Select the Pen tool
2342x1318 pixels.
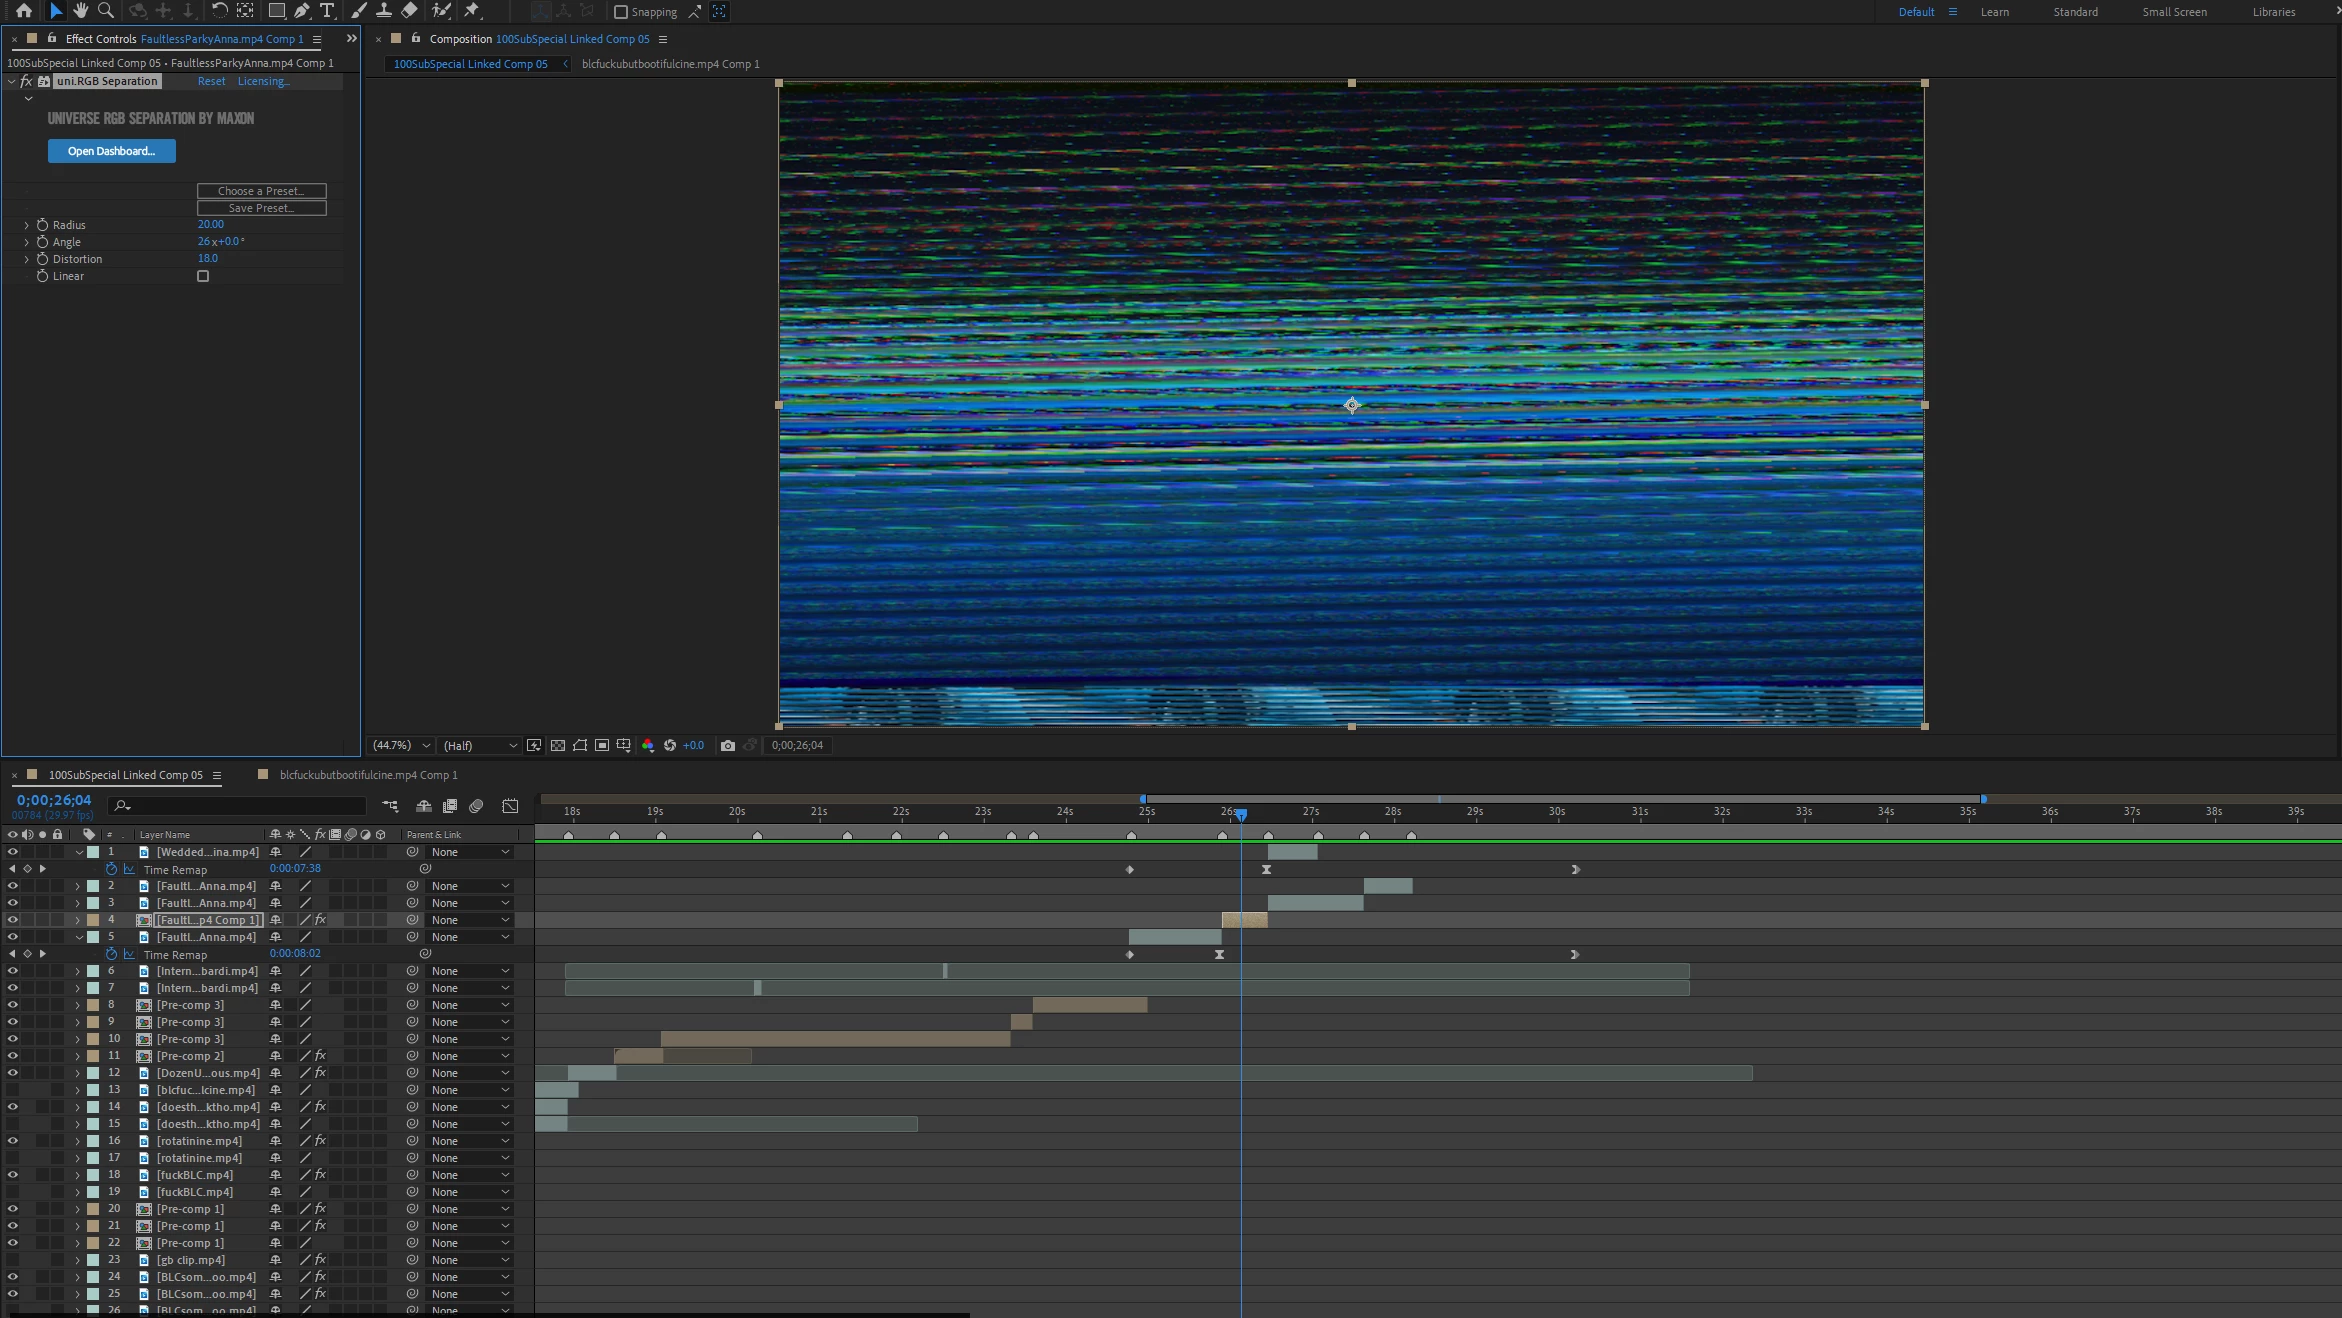tap(301, 11)
